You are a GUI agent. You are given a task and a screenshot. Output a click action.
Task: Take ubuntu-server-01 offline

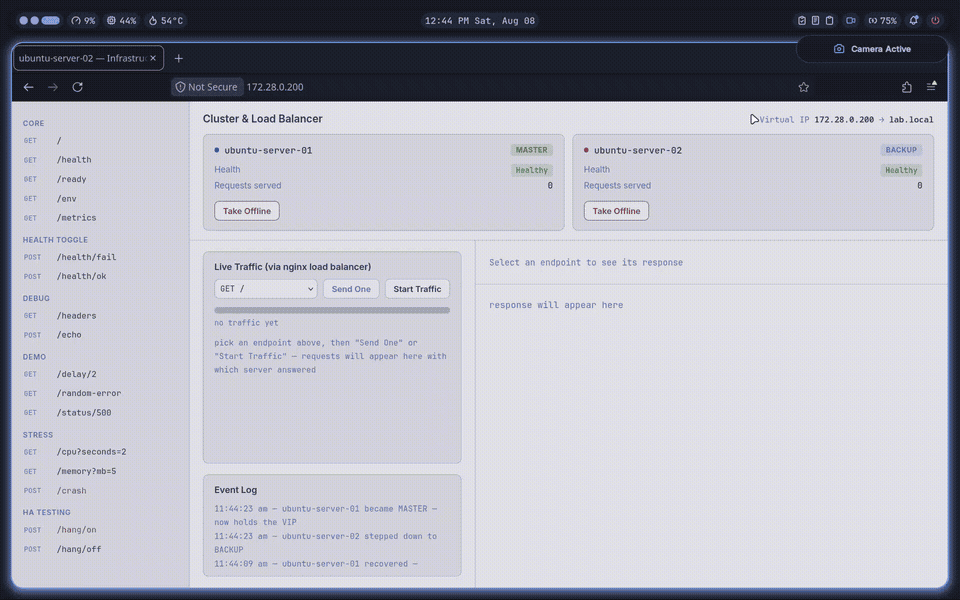pyautogui.click(x=247, y=211)
